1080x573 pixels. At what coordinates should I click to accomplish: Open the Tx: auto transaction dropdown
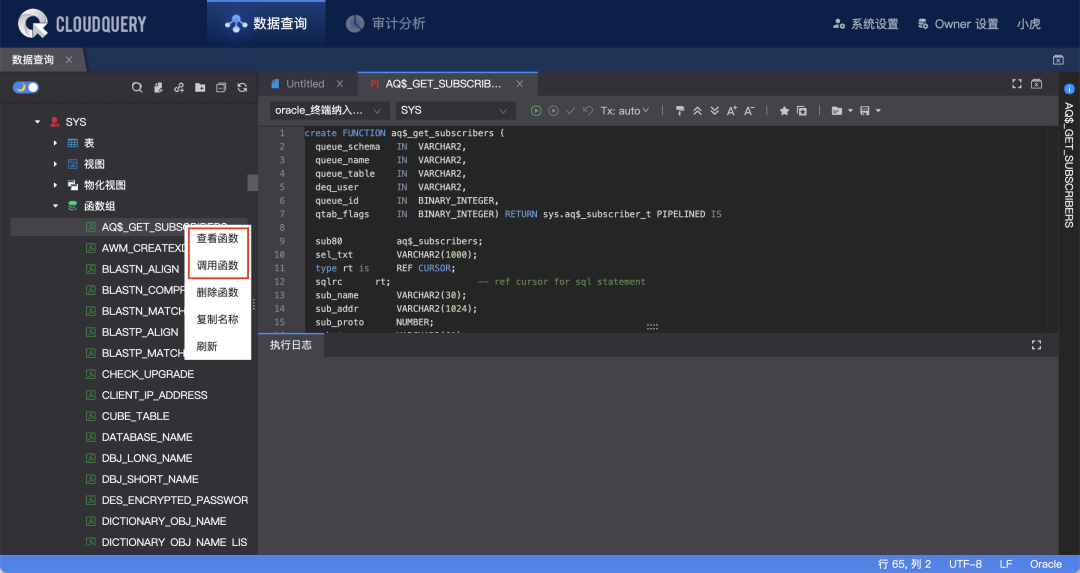point(624,111)
